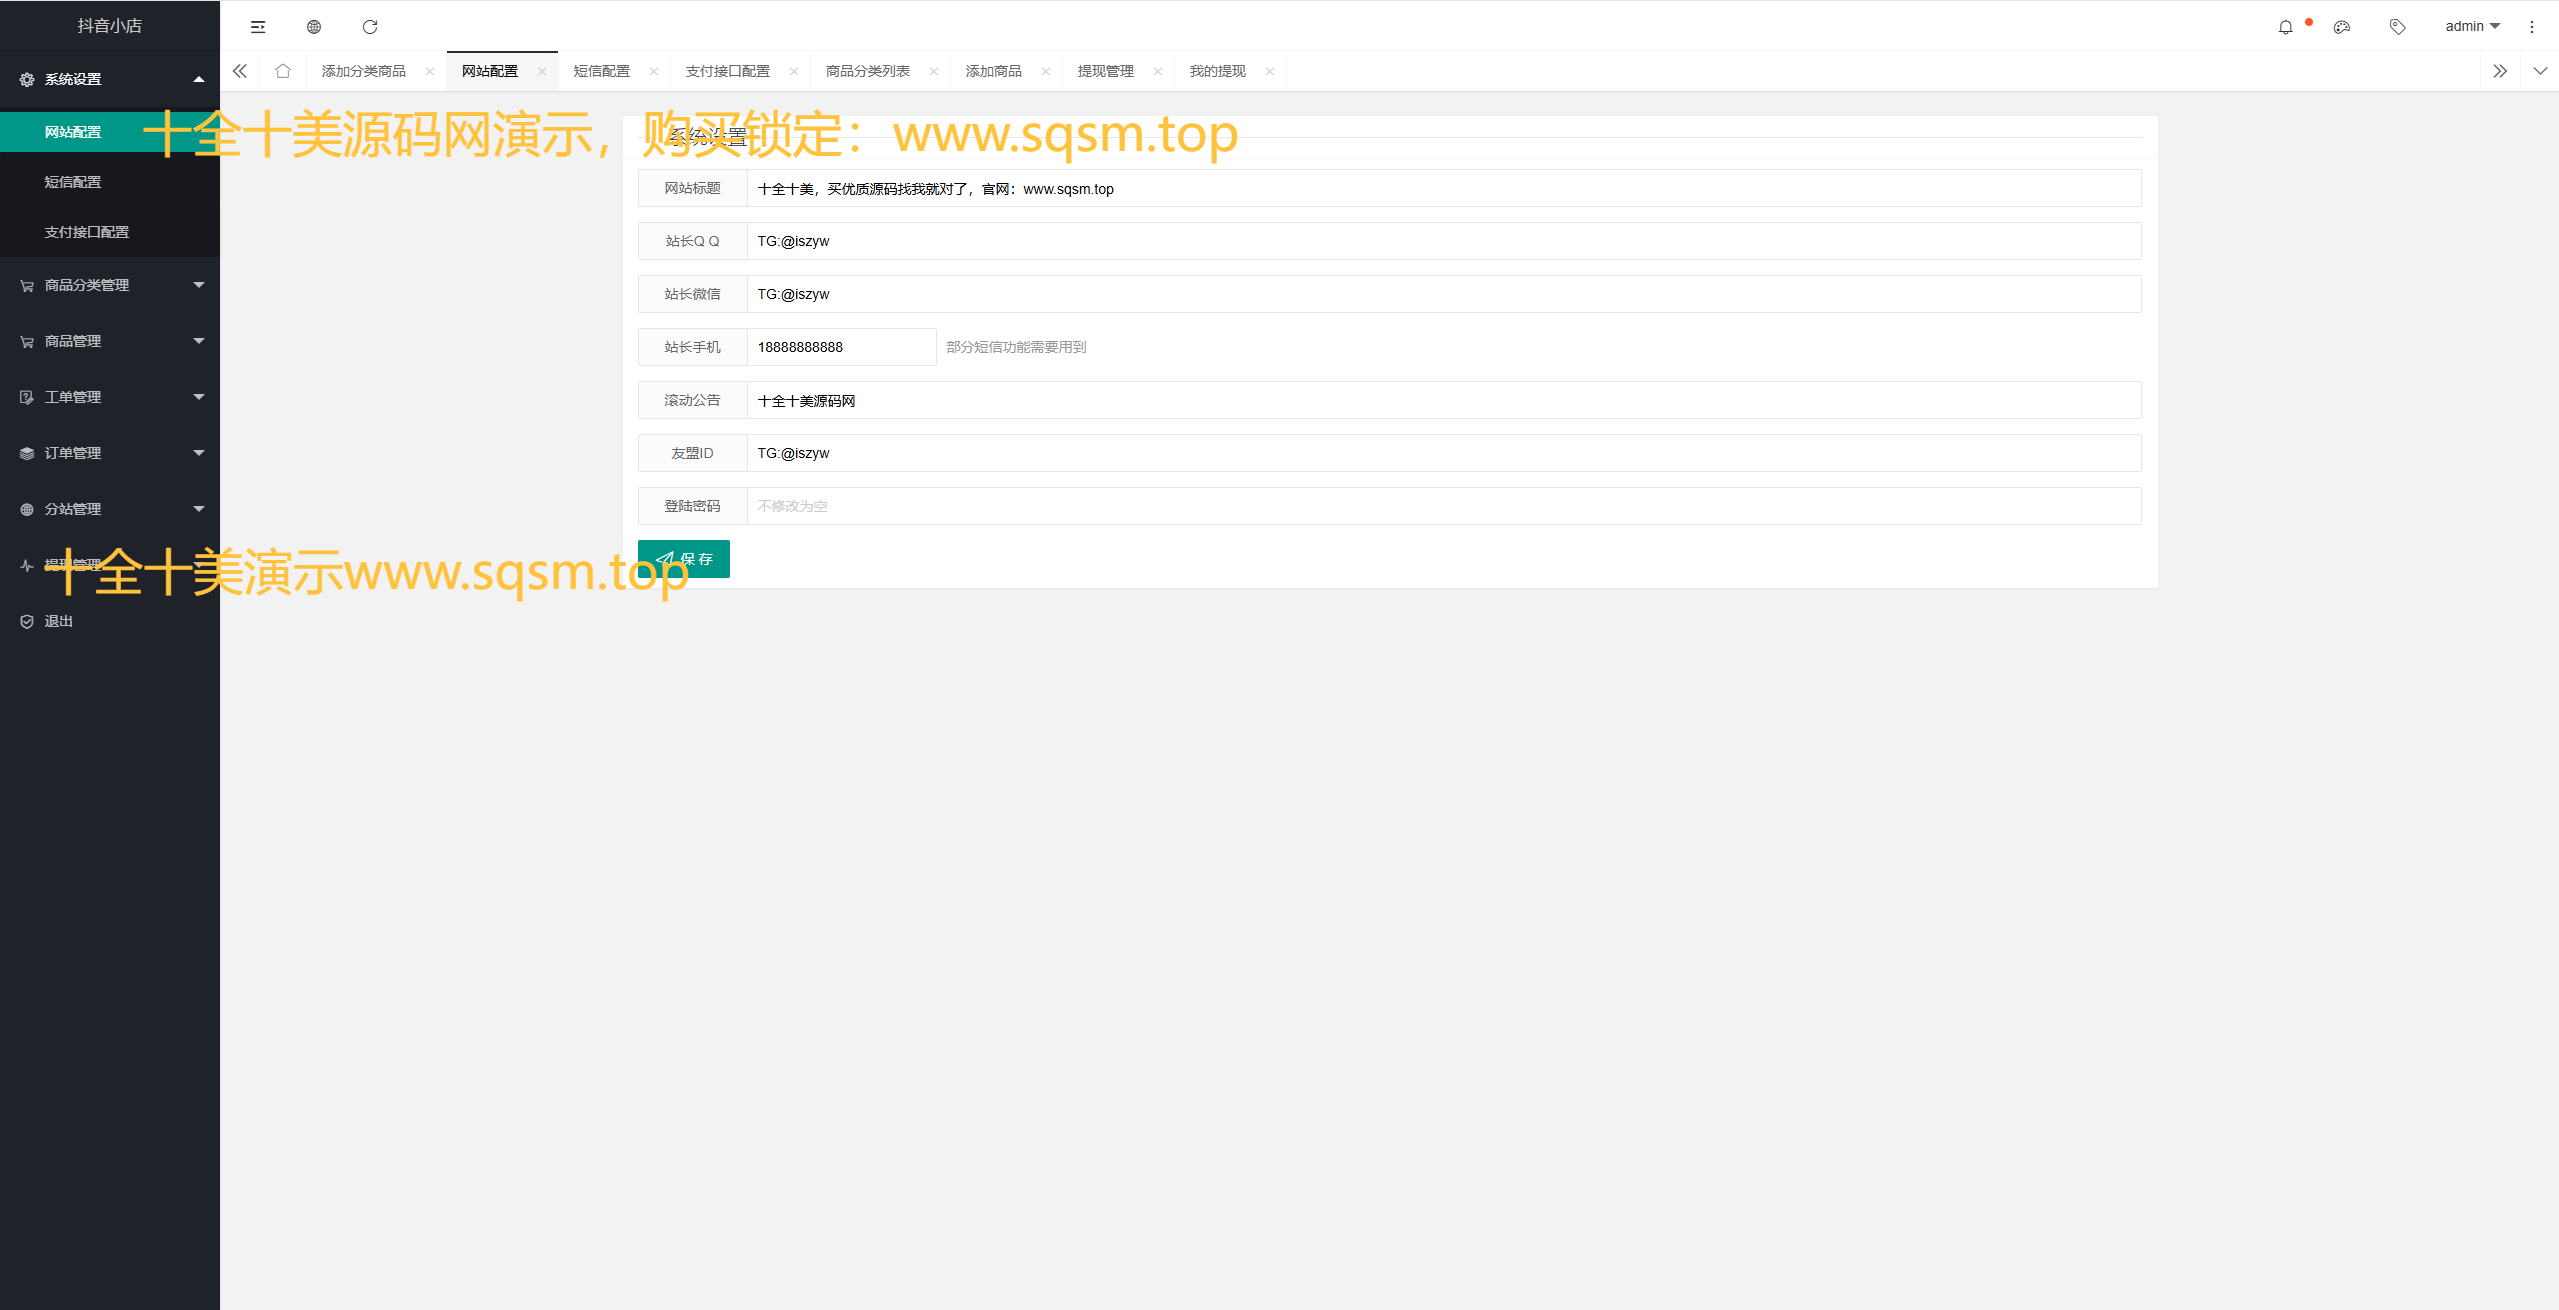2559x1310 pixels.
Task: Open the notifications bell icon
Action: (x=2286, y=27)
